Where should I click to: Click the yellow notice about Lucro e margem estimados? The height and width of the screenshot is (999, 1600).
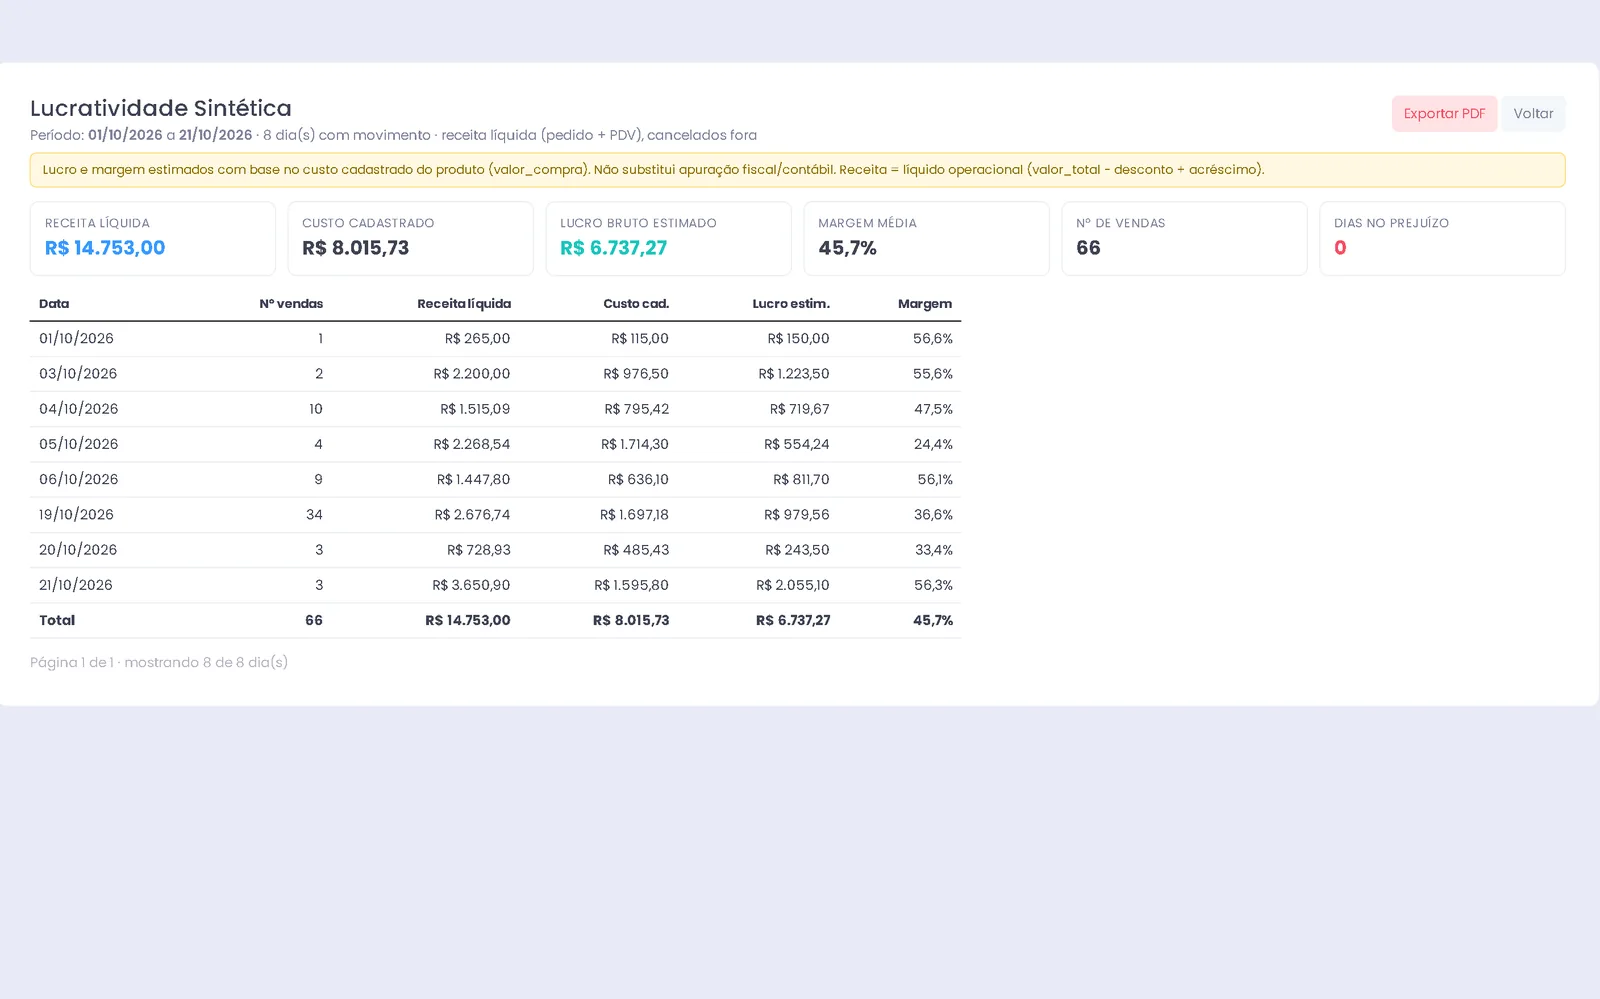coord(797,170)
